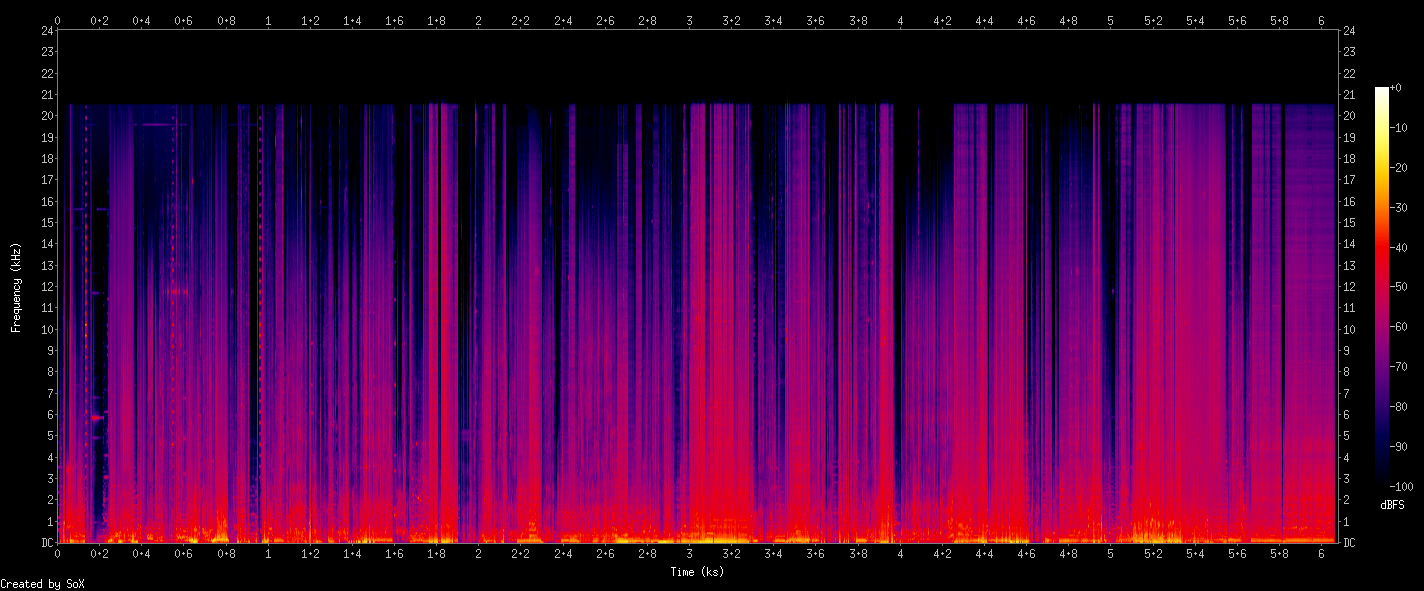Click the 5 ks label on bottom time axis
Image resolution: width=1424 pixels, height=591 pixels.
point(1110,553)
